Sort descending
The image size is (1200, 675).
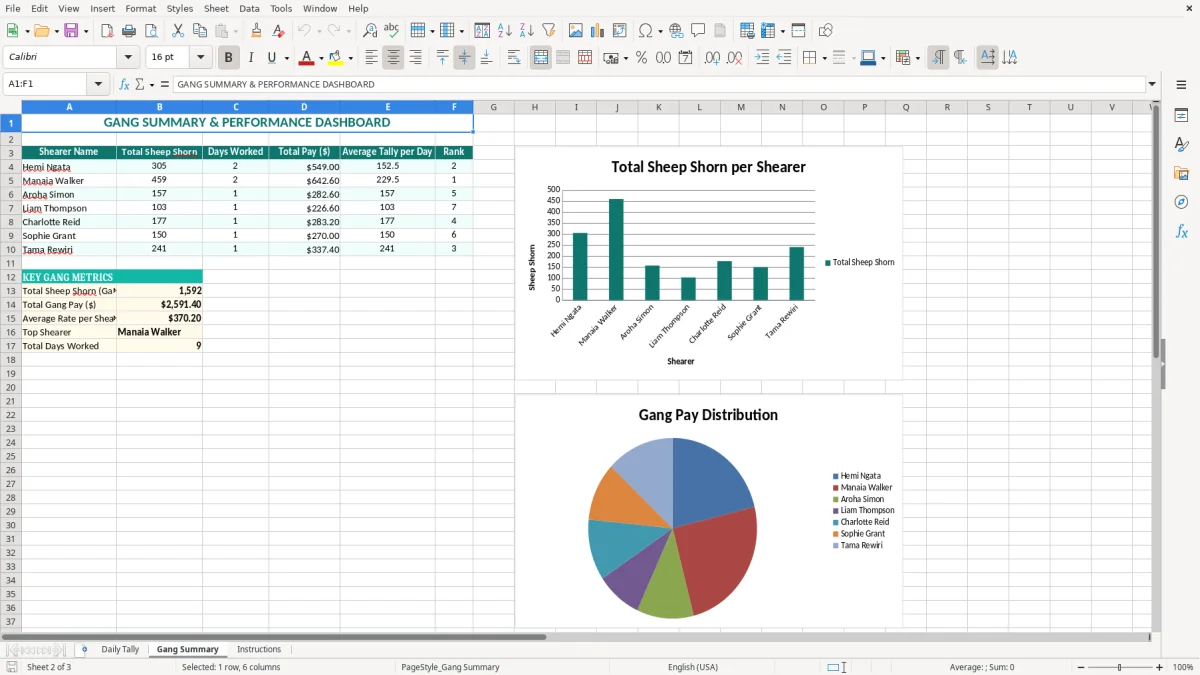click(527, 31)
